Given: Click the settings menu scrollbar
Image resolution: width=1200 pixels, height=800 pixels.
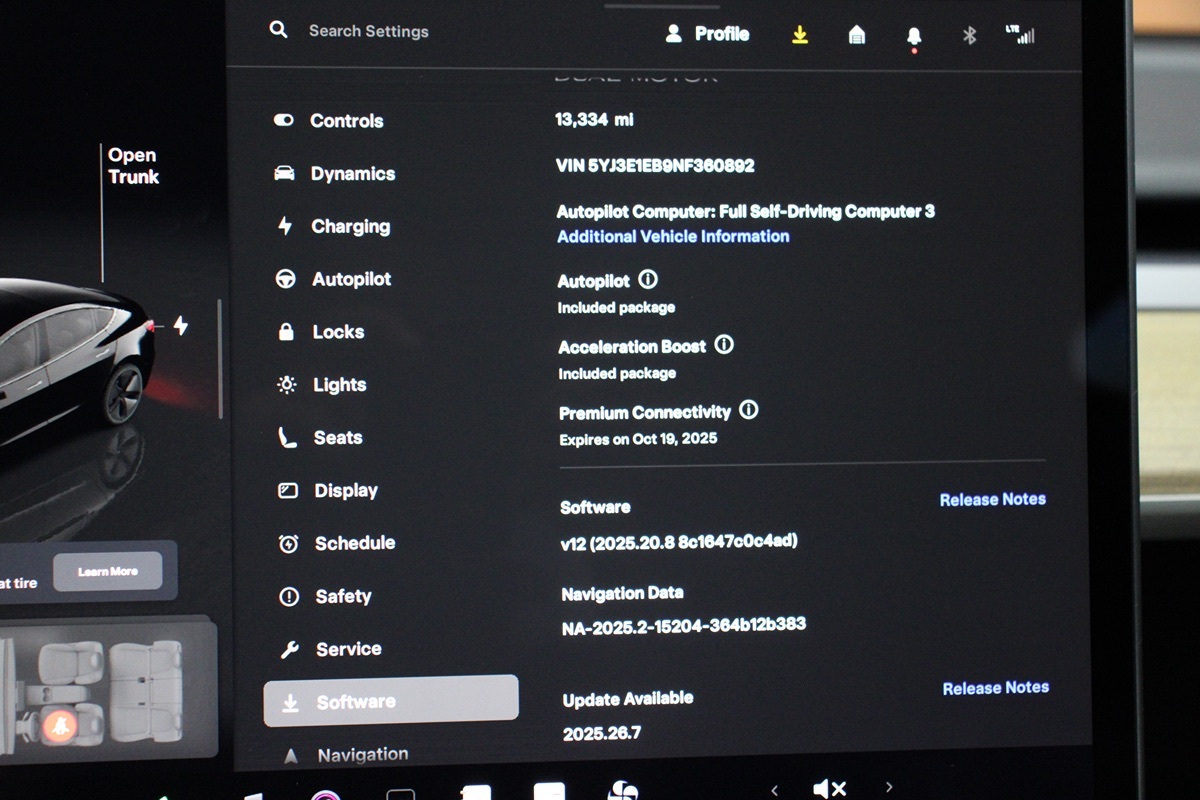Looking at the screenshot, I should pyautogui.click(x=220, y=358).
